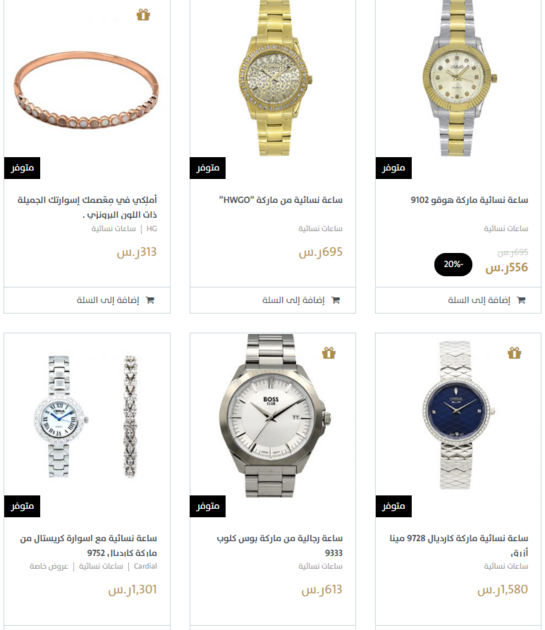Click the -20% discount badge
The image size is (545, 630).
(x=453, y=264)
